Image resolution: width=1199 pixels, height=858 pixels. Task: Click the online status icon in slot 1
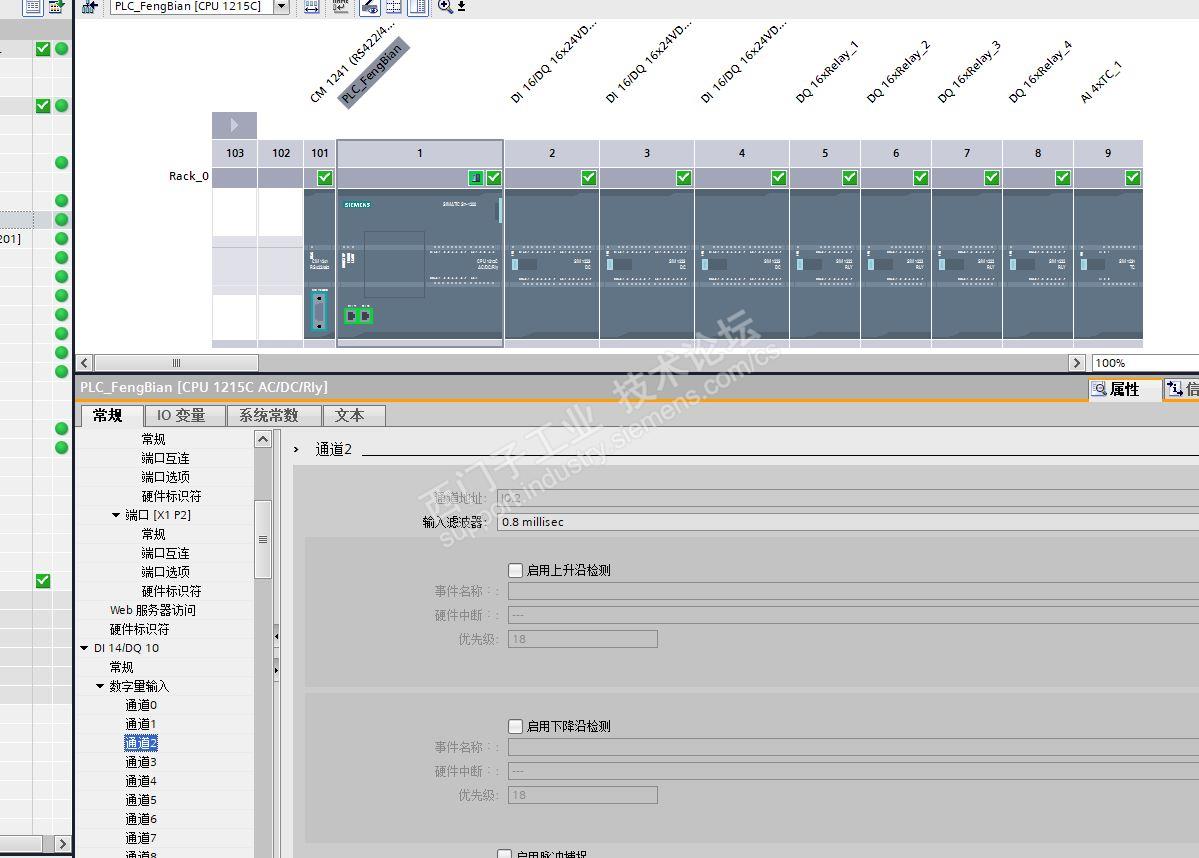point(476,177)
